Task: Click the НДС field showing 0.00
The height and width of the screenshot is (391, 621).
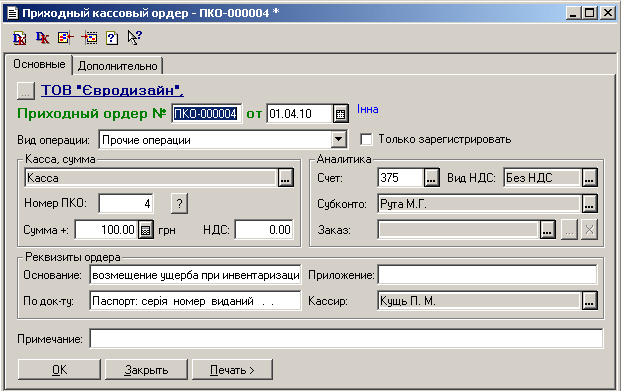Action: (x=264, y=230)
